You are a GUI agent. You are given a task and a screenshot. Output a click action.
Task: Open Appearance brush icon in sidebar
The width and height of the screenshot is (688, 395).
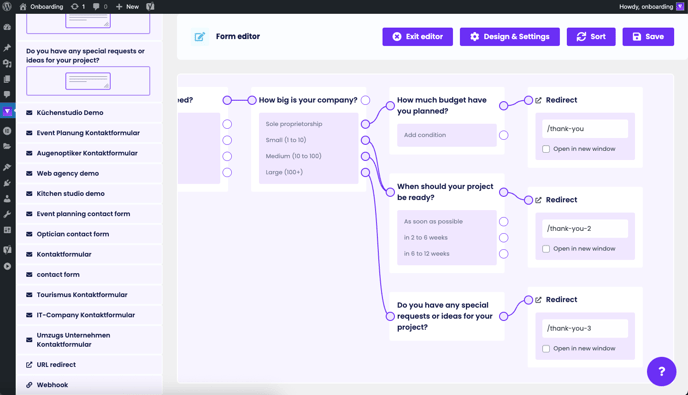[7, 167]
